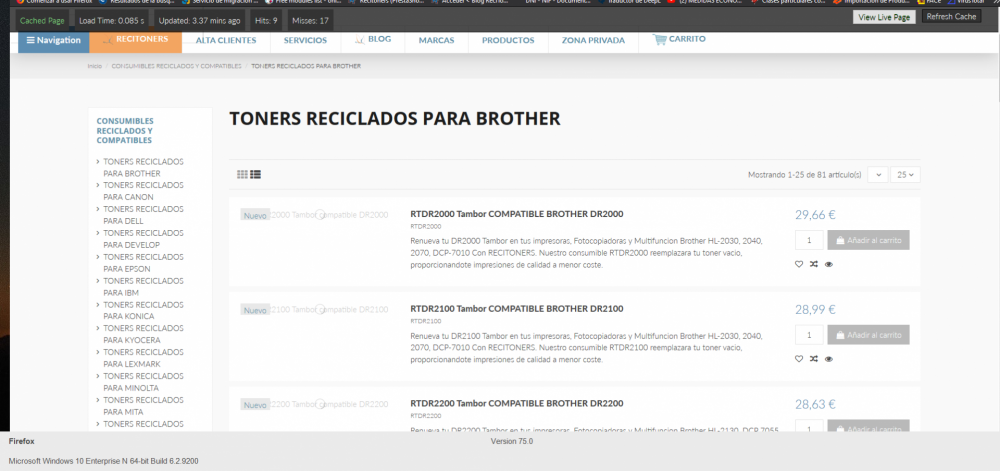
Task: Click the Load Time: 0.085 s indicator
Action: (x=112, y=20)
